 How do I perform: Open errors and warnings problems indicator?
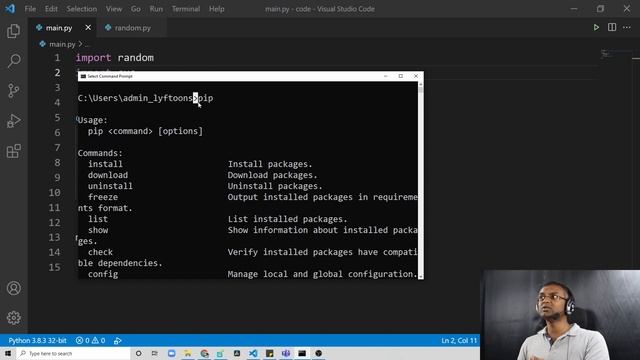click(91, 340)
